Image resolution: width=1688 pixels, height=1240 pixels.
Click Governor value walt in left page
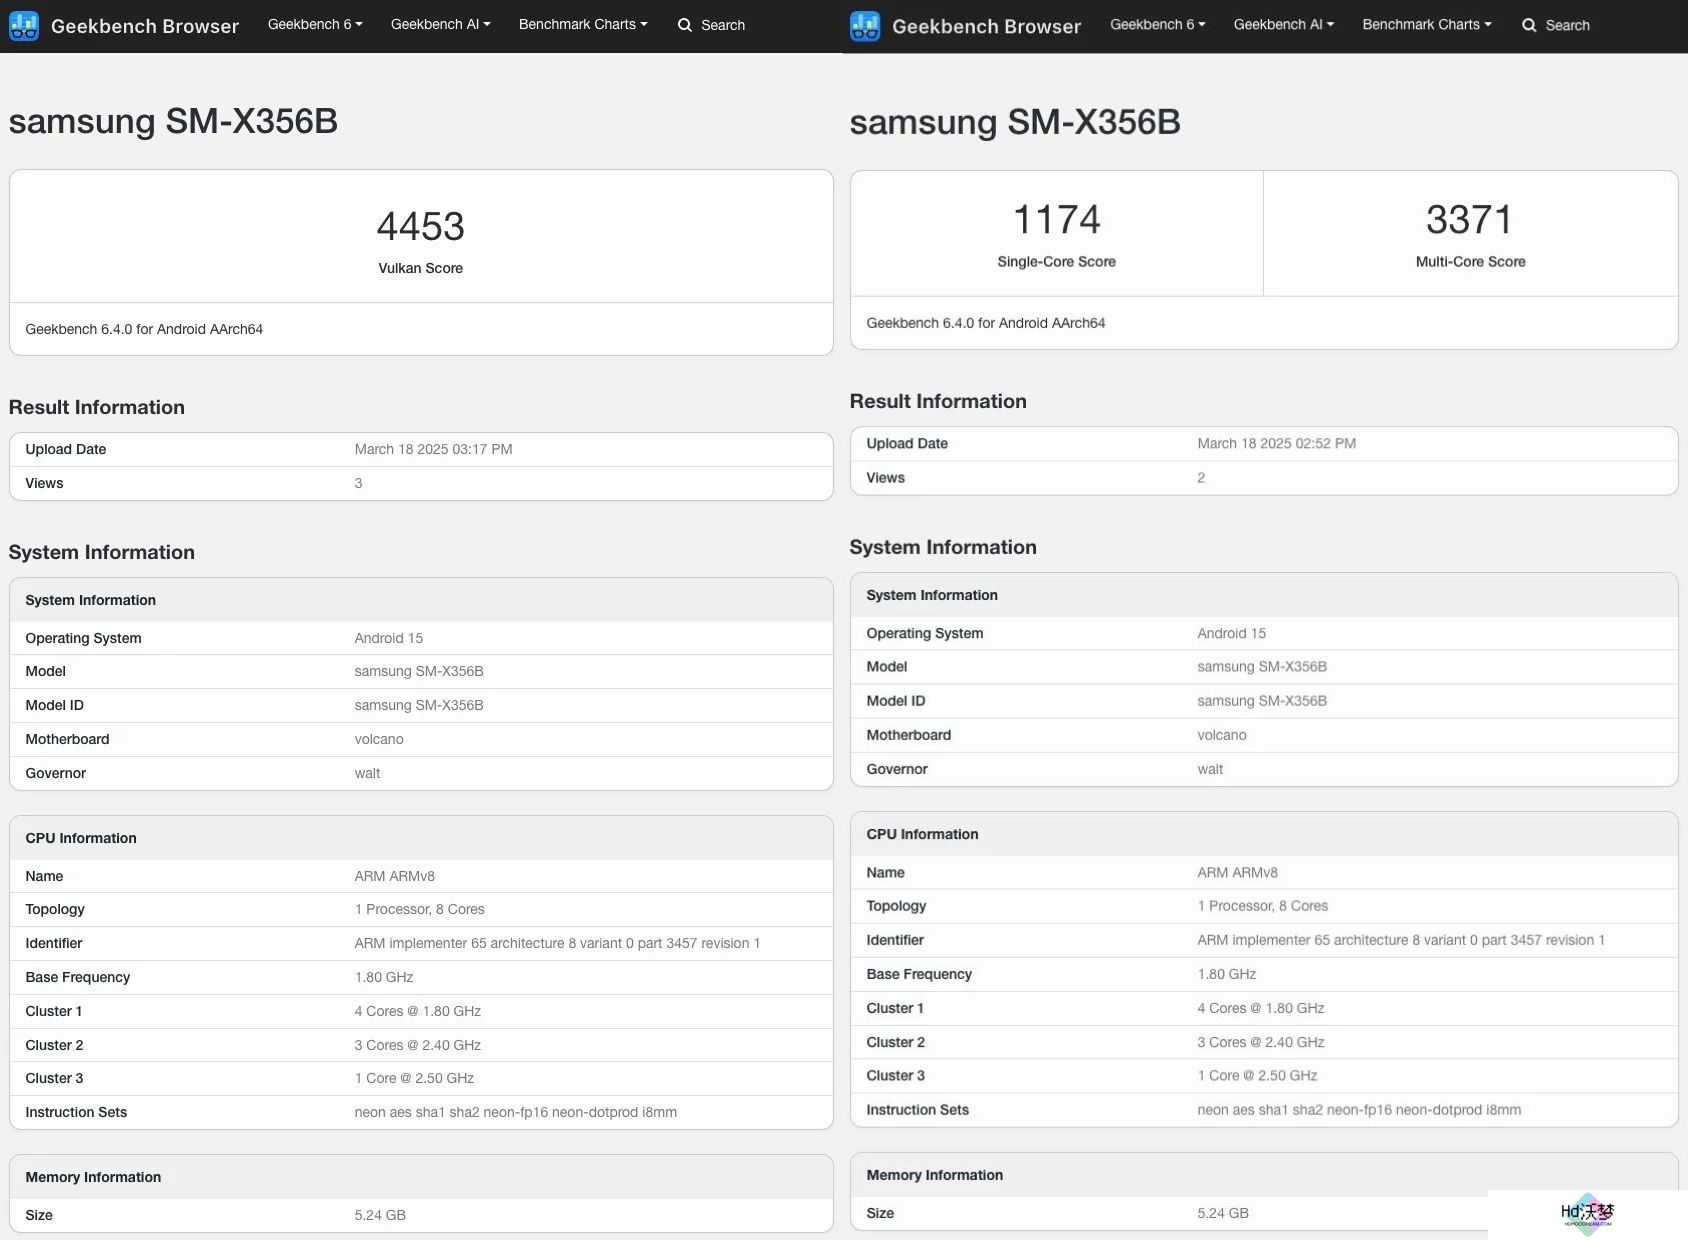367,773
